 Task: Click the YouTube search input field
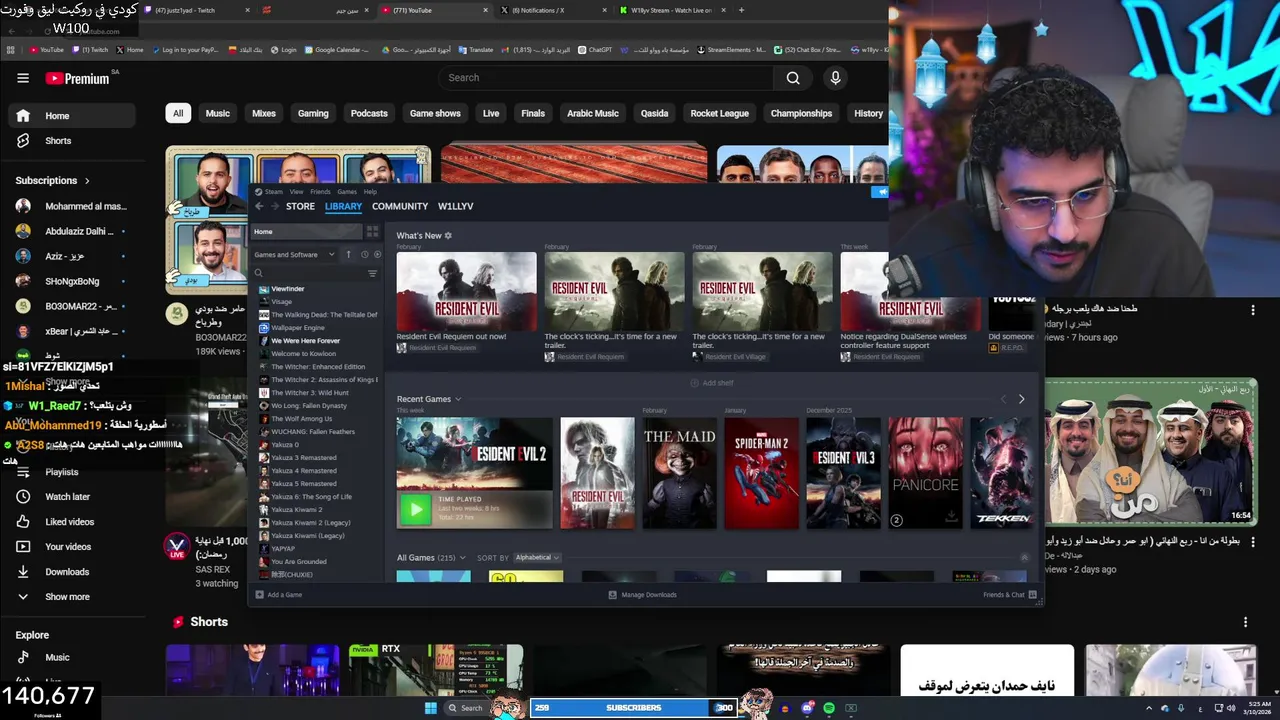point(605,78)
